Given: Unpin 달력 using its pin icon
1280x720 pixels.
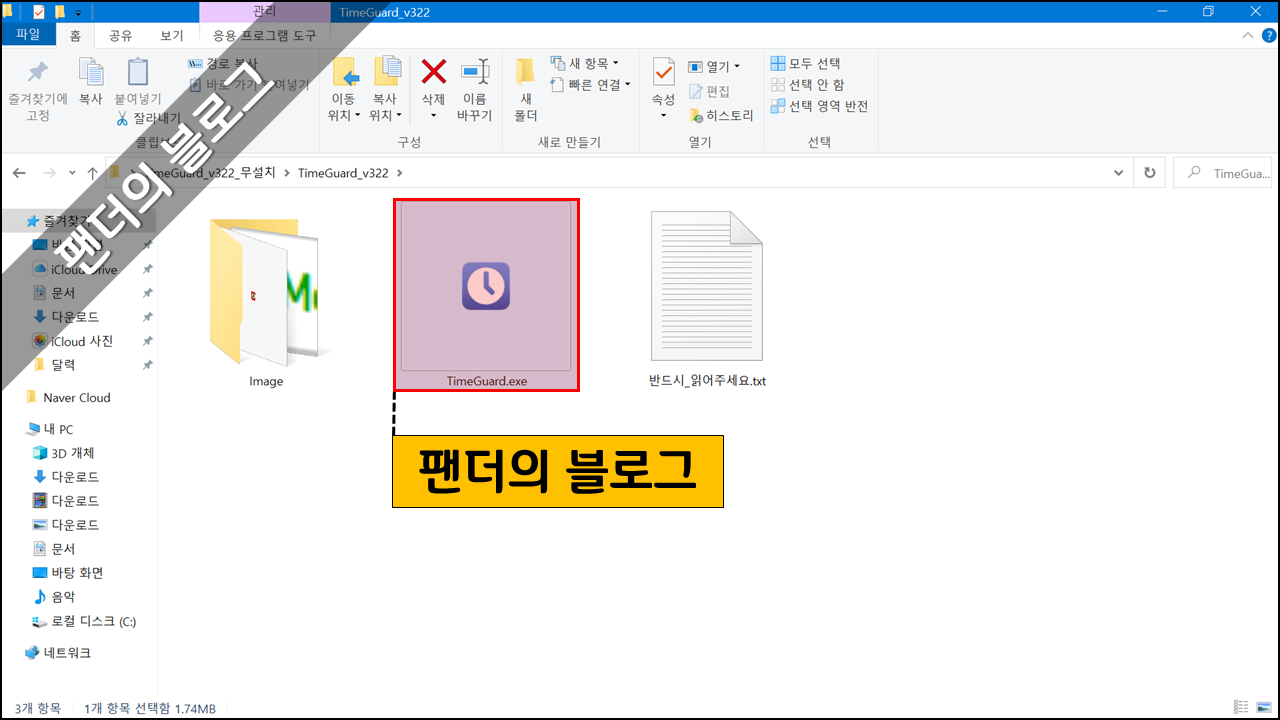Looking at the screenshot, I should [147, 365].
